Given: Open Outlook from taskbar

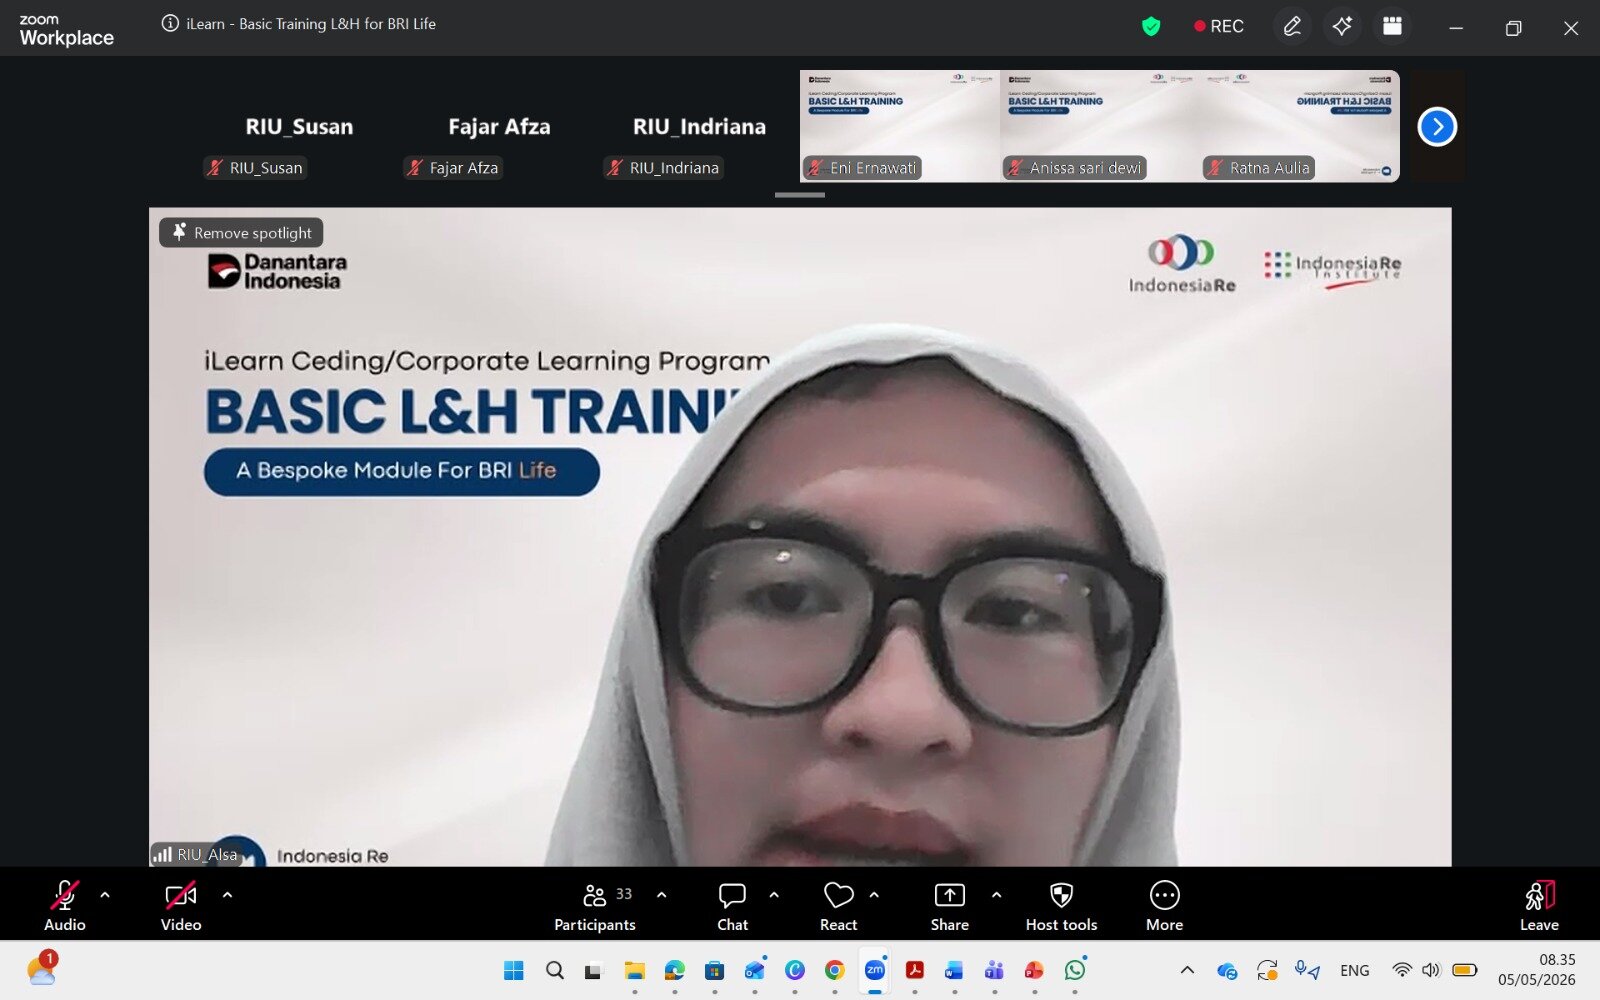Looking at the screenshot, I should tap(754, 970).
